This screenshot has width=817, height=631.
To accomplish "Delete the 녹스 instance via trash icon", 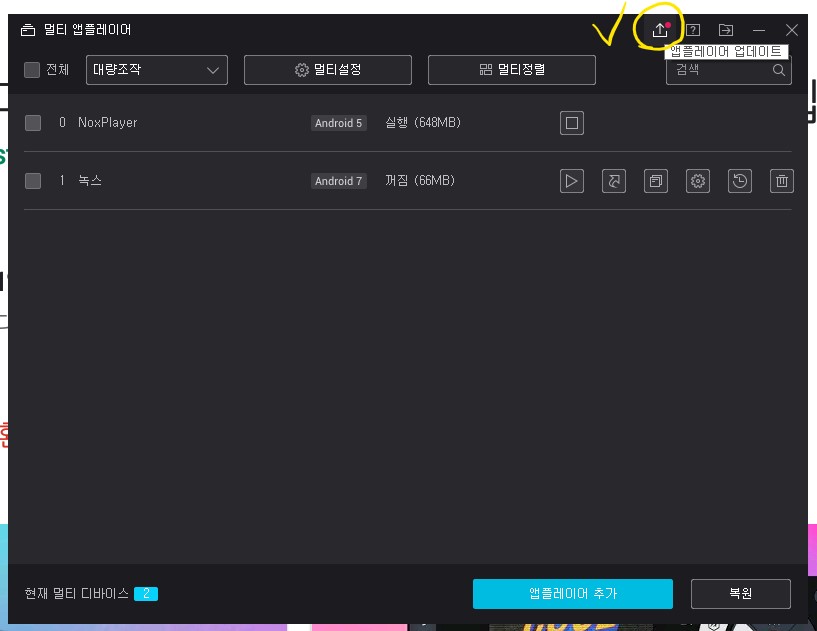I will click(x=782, y=181).
